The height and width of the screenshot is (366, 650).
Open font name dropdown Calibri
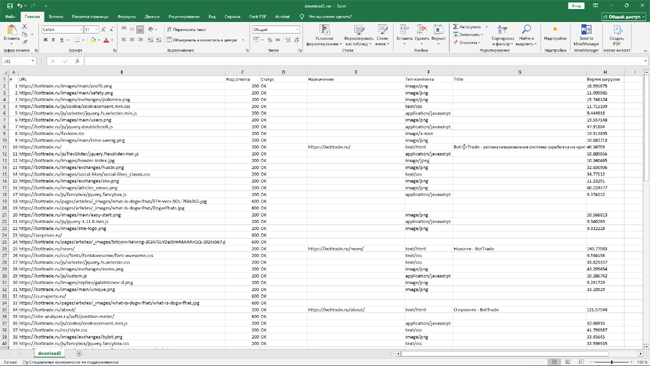80,29
